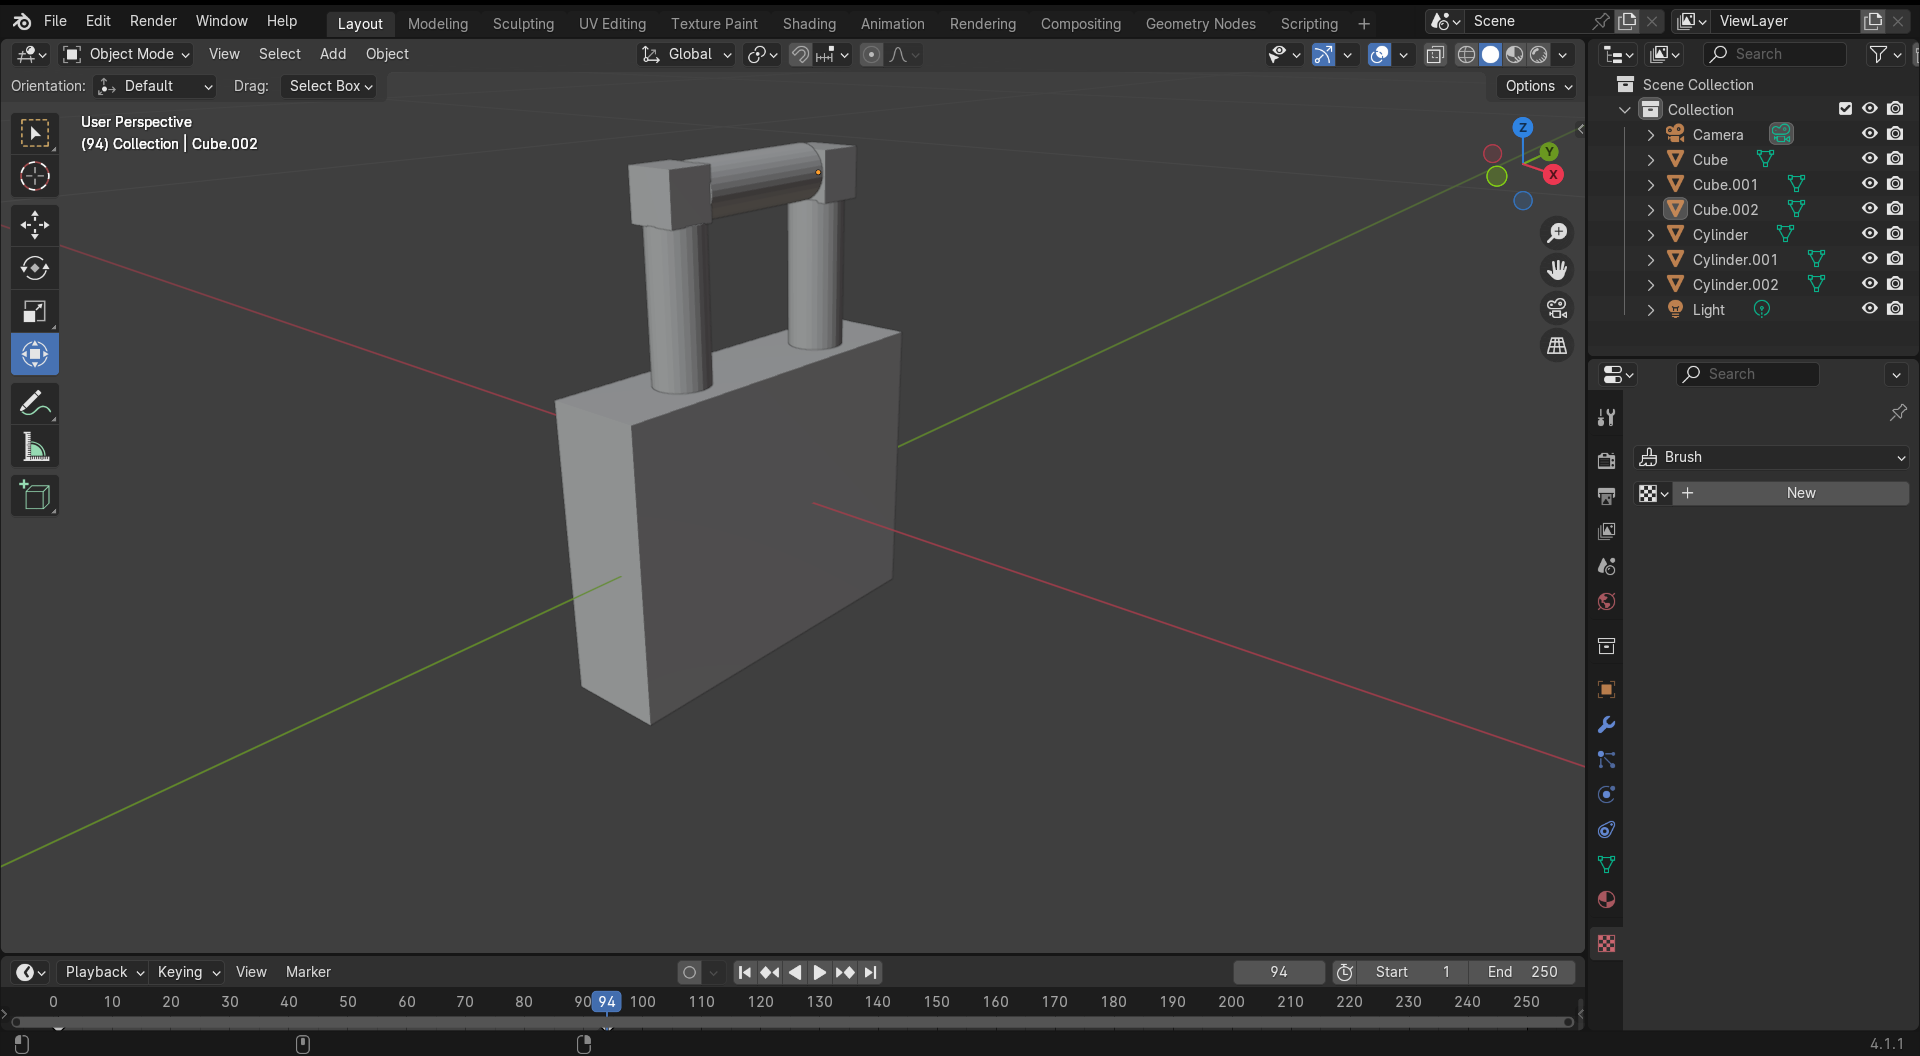Jump to the timeline start frame
Screen dimensions: 1920x1056
744,972
